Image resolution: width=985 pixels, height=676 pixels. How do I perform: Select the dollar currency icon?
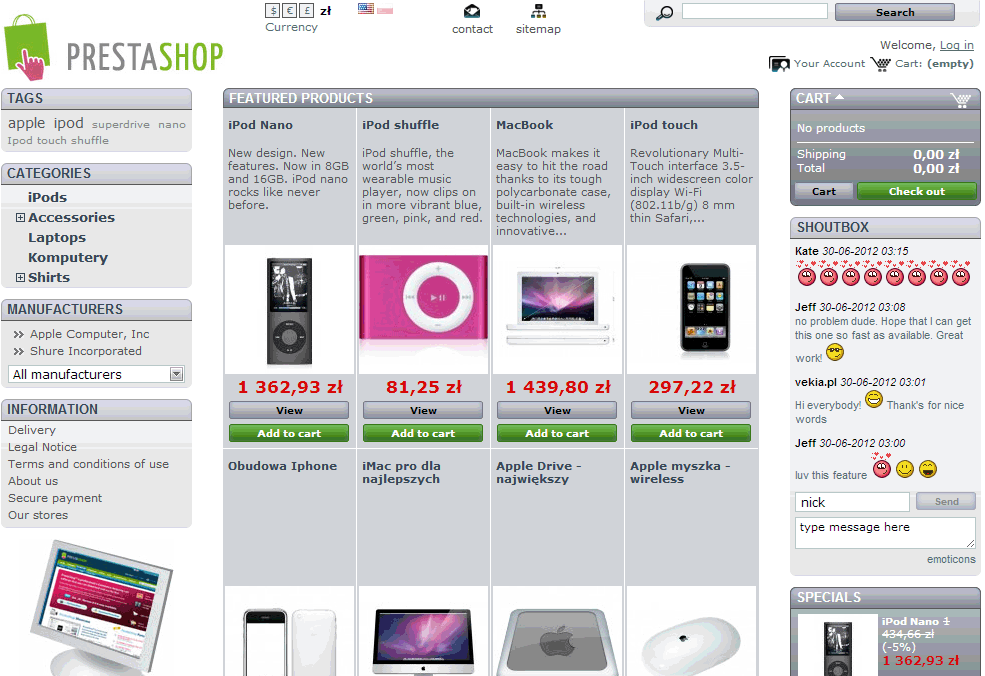(273, 11)
